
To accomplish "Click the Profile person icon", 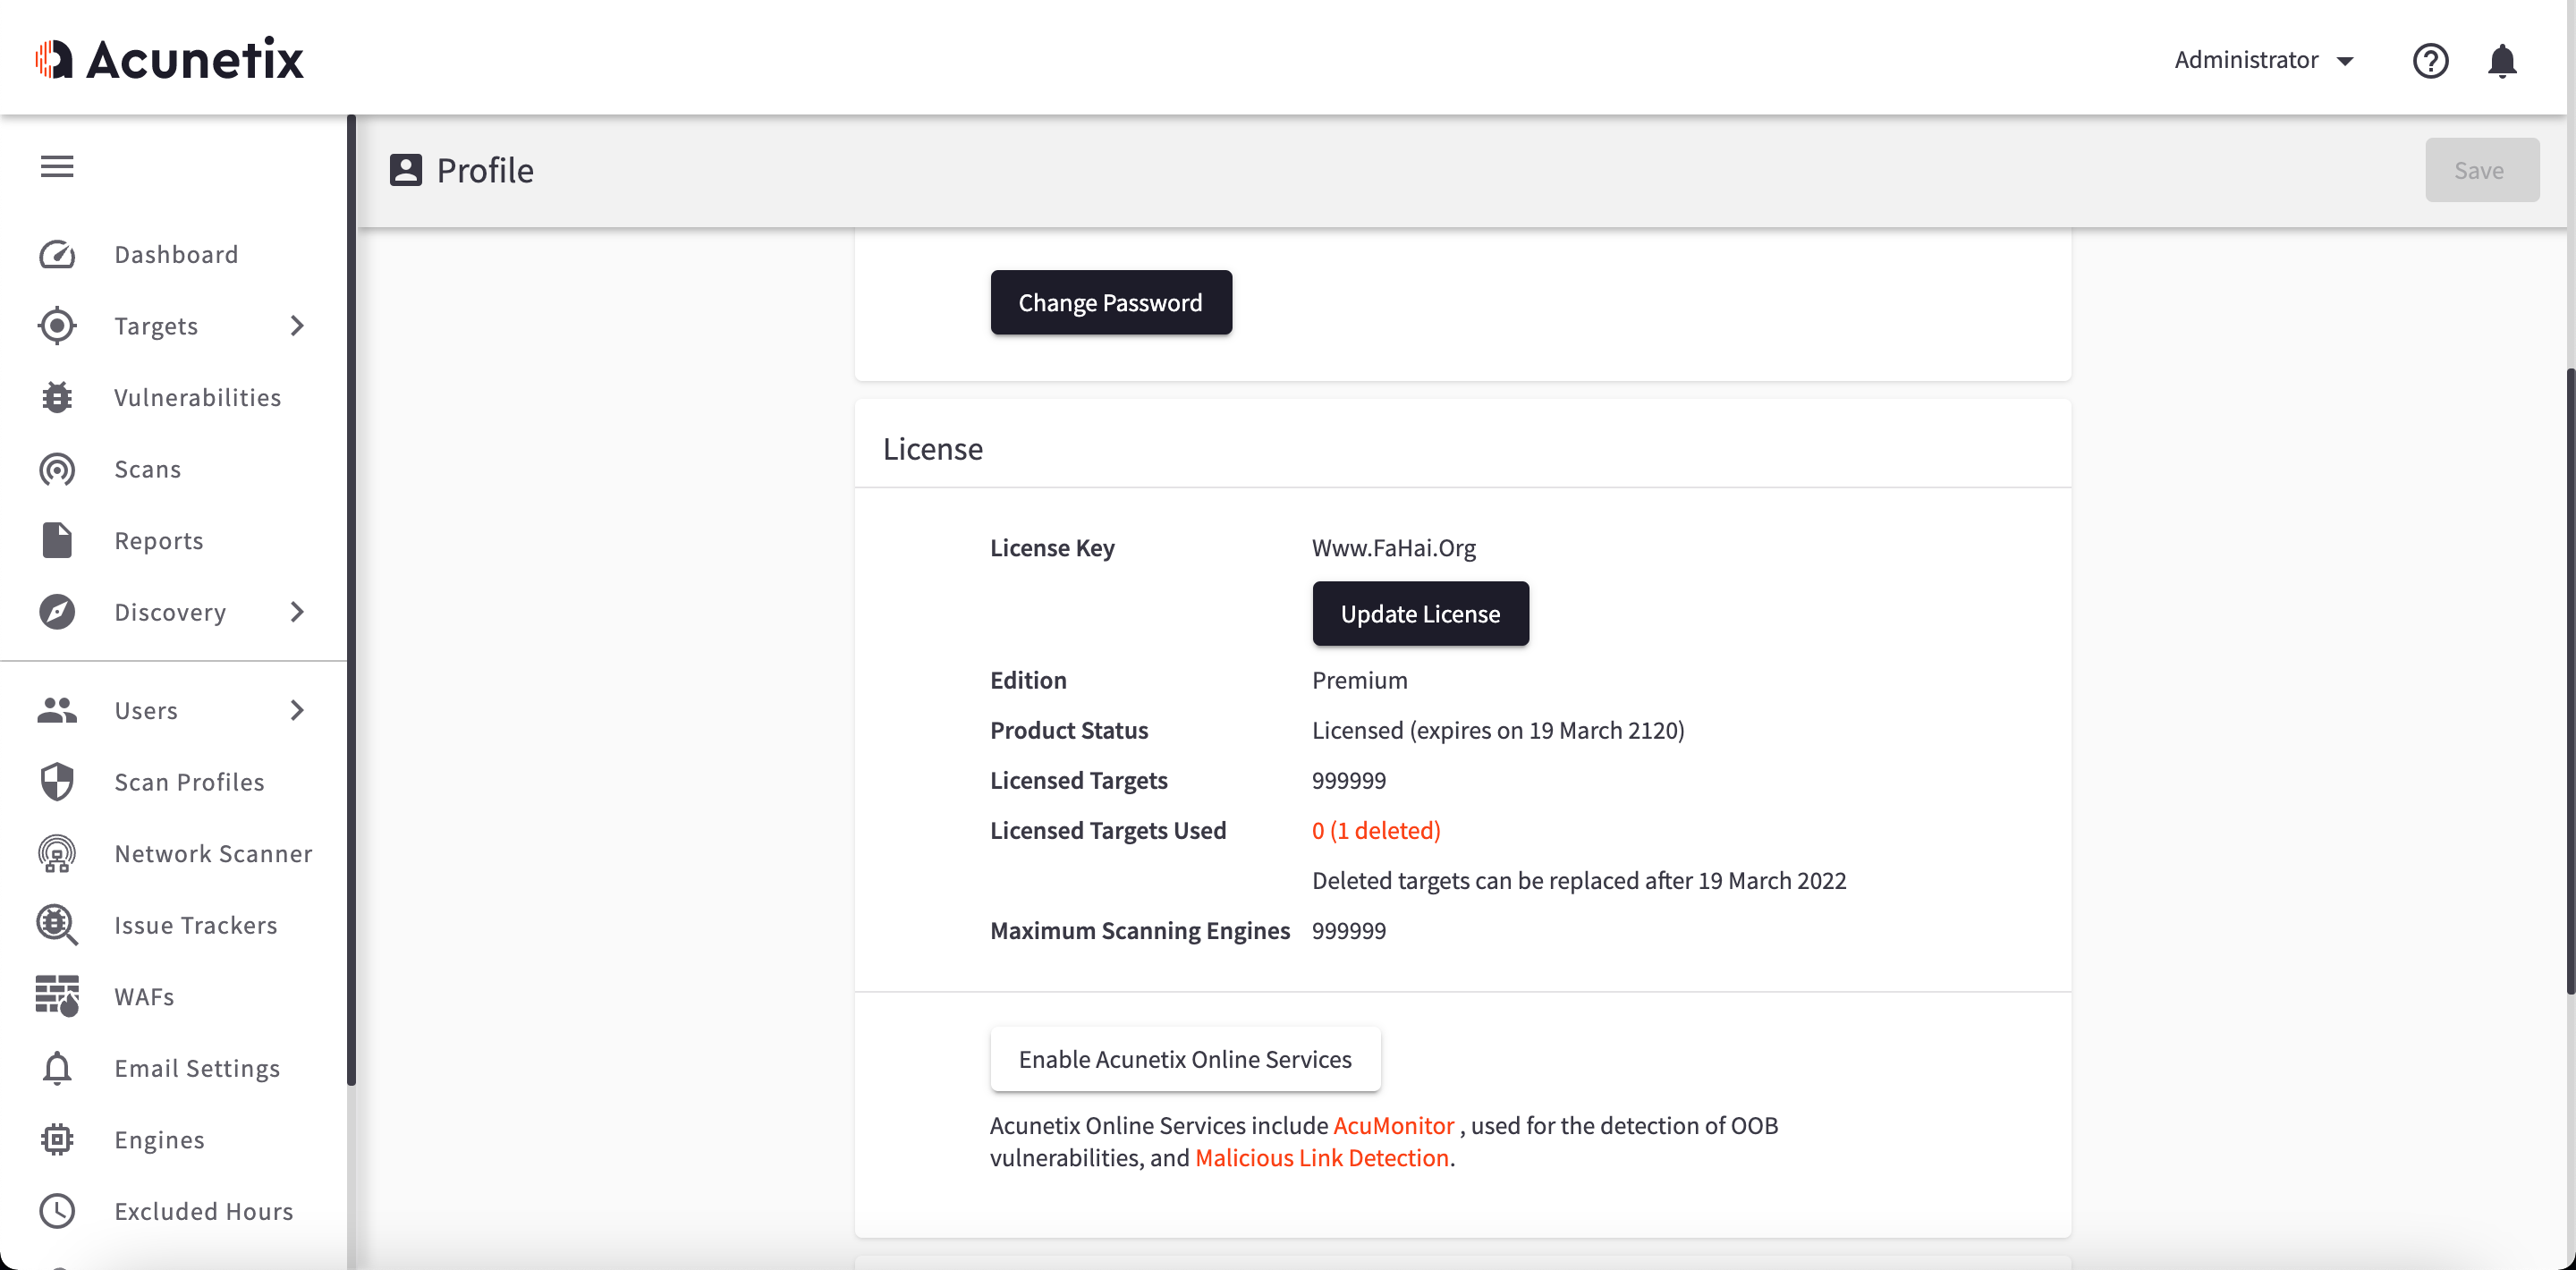I will point(406,170).
